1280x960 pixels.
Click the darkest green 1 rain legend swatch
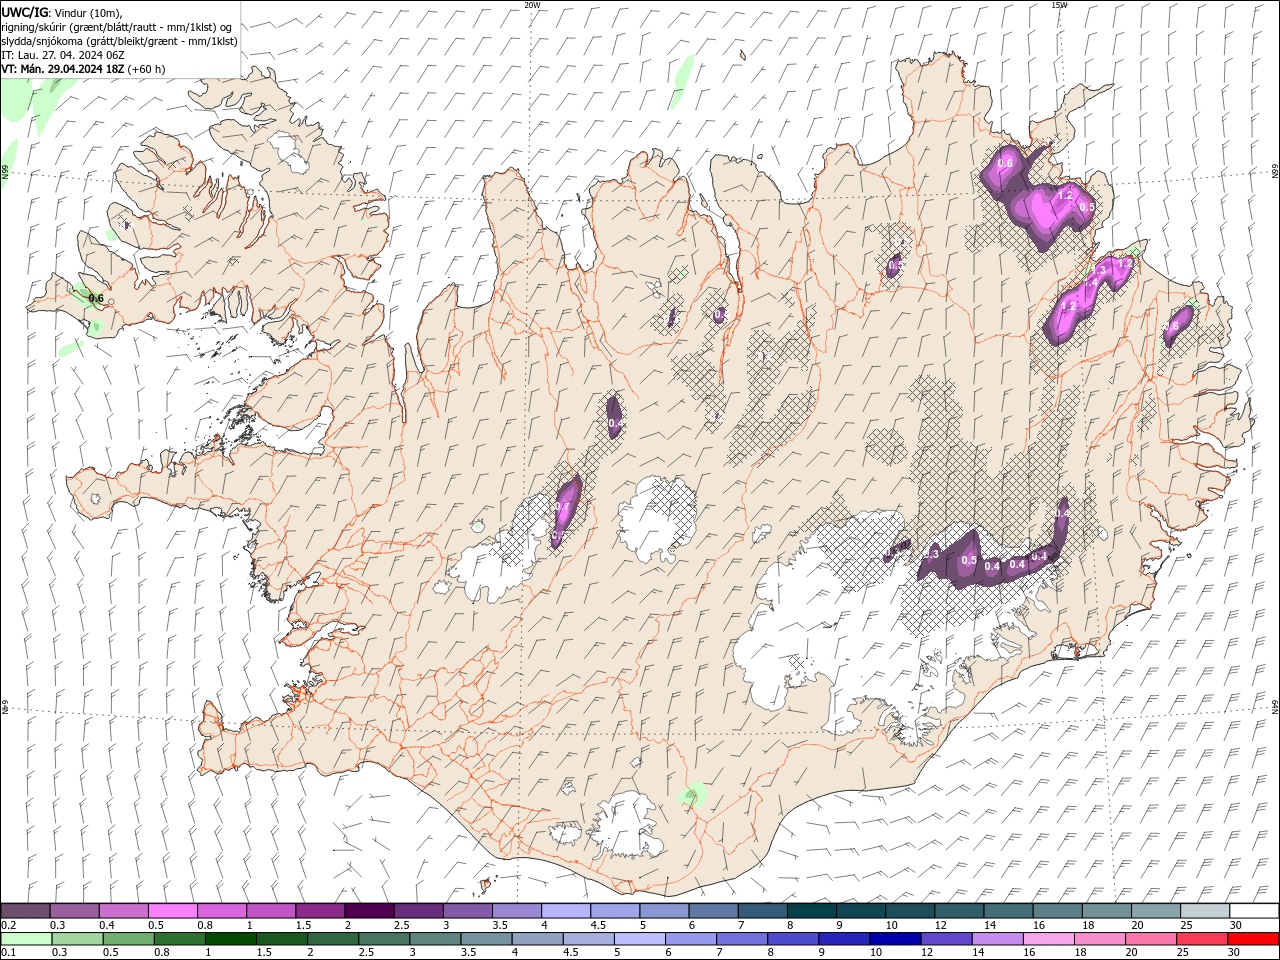click(230, 939)
